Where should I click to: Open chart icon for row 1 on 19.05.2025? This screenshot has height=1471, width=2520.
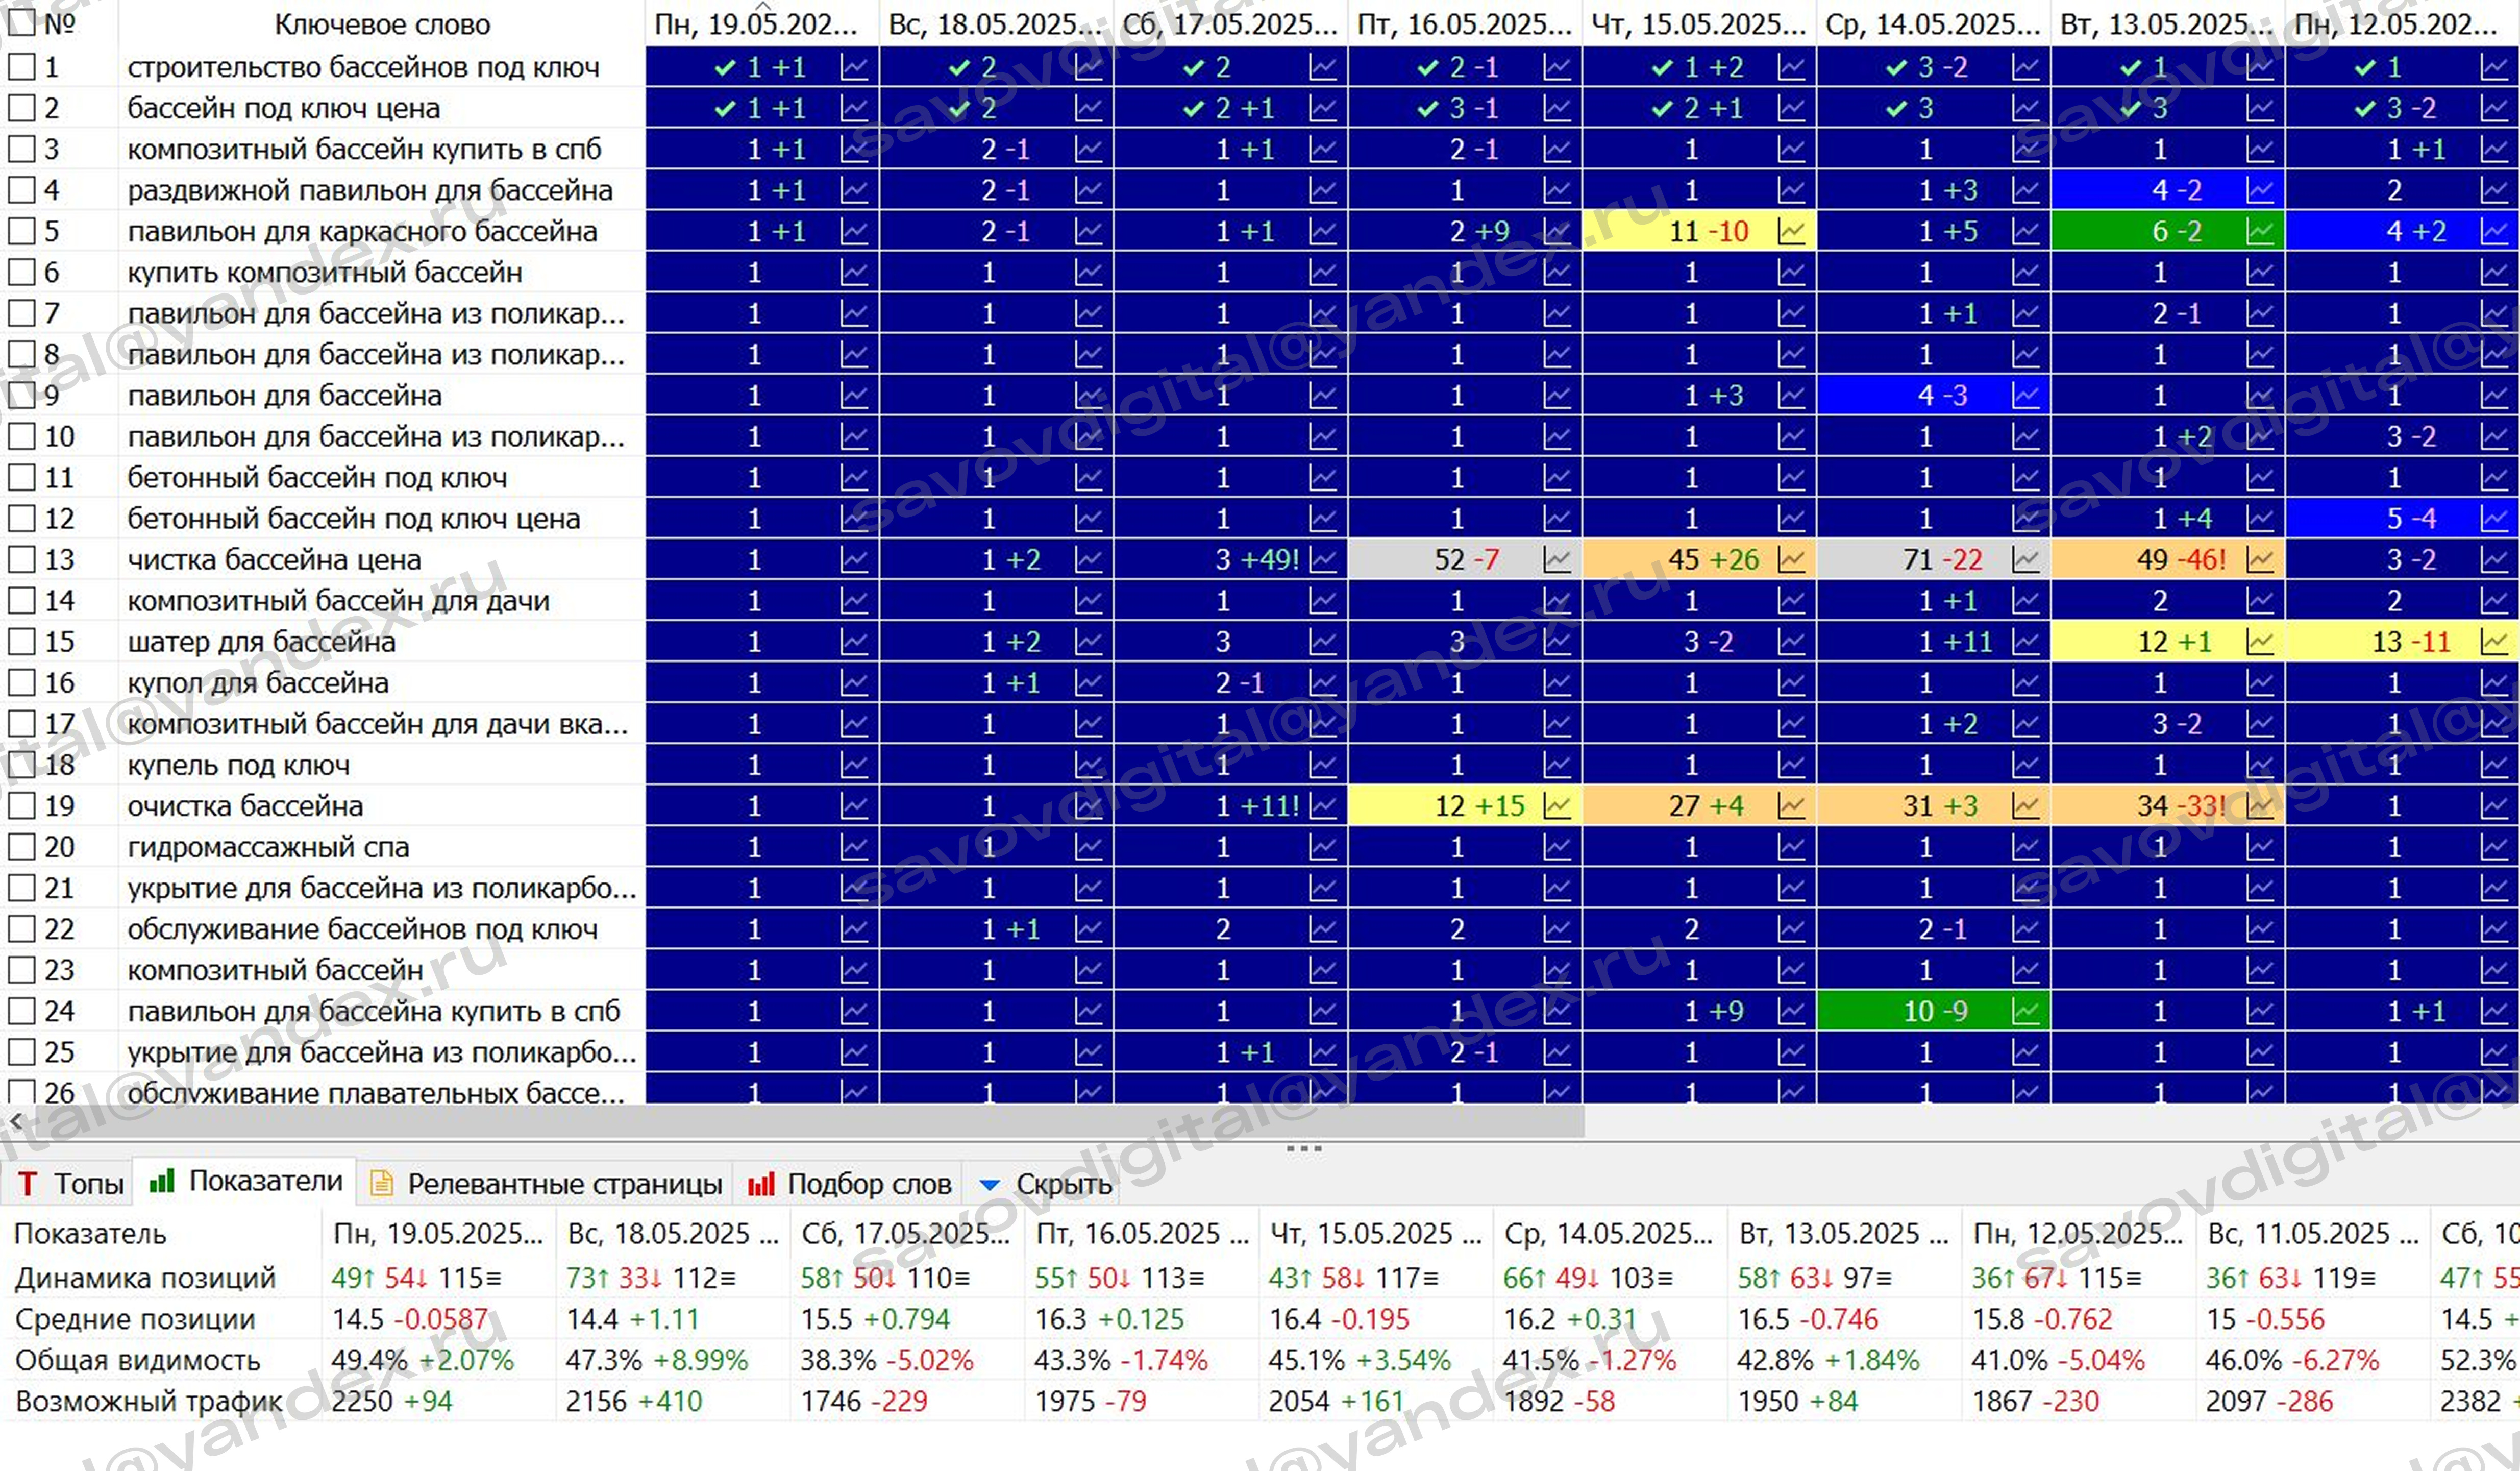coord(854,67)
